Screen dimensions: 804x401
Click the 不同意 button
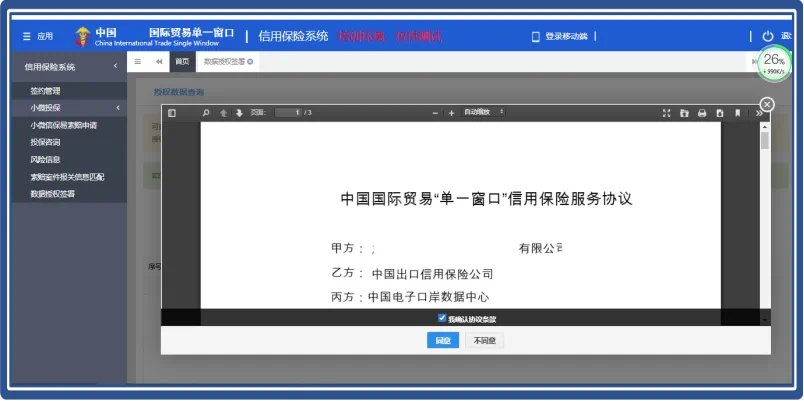[485, 340]
